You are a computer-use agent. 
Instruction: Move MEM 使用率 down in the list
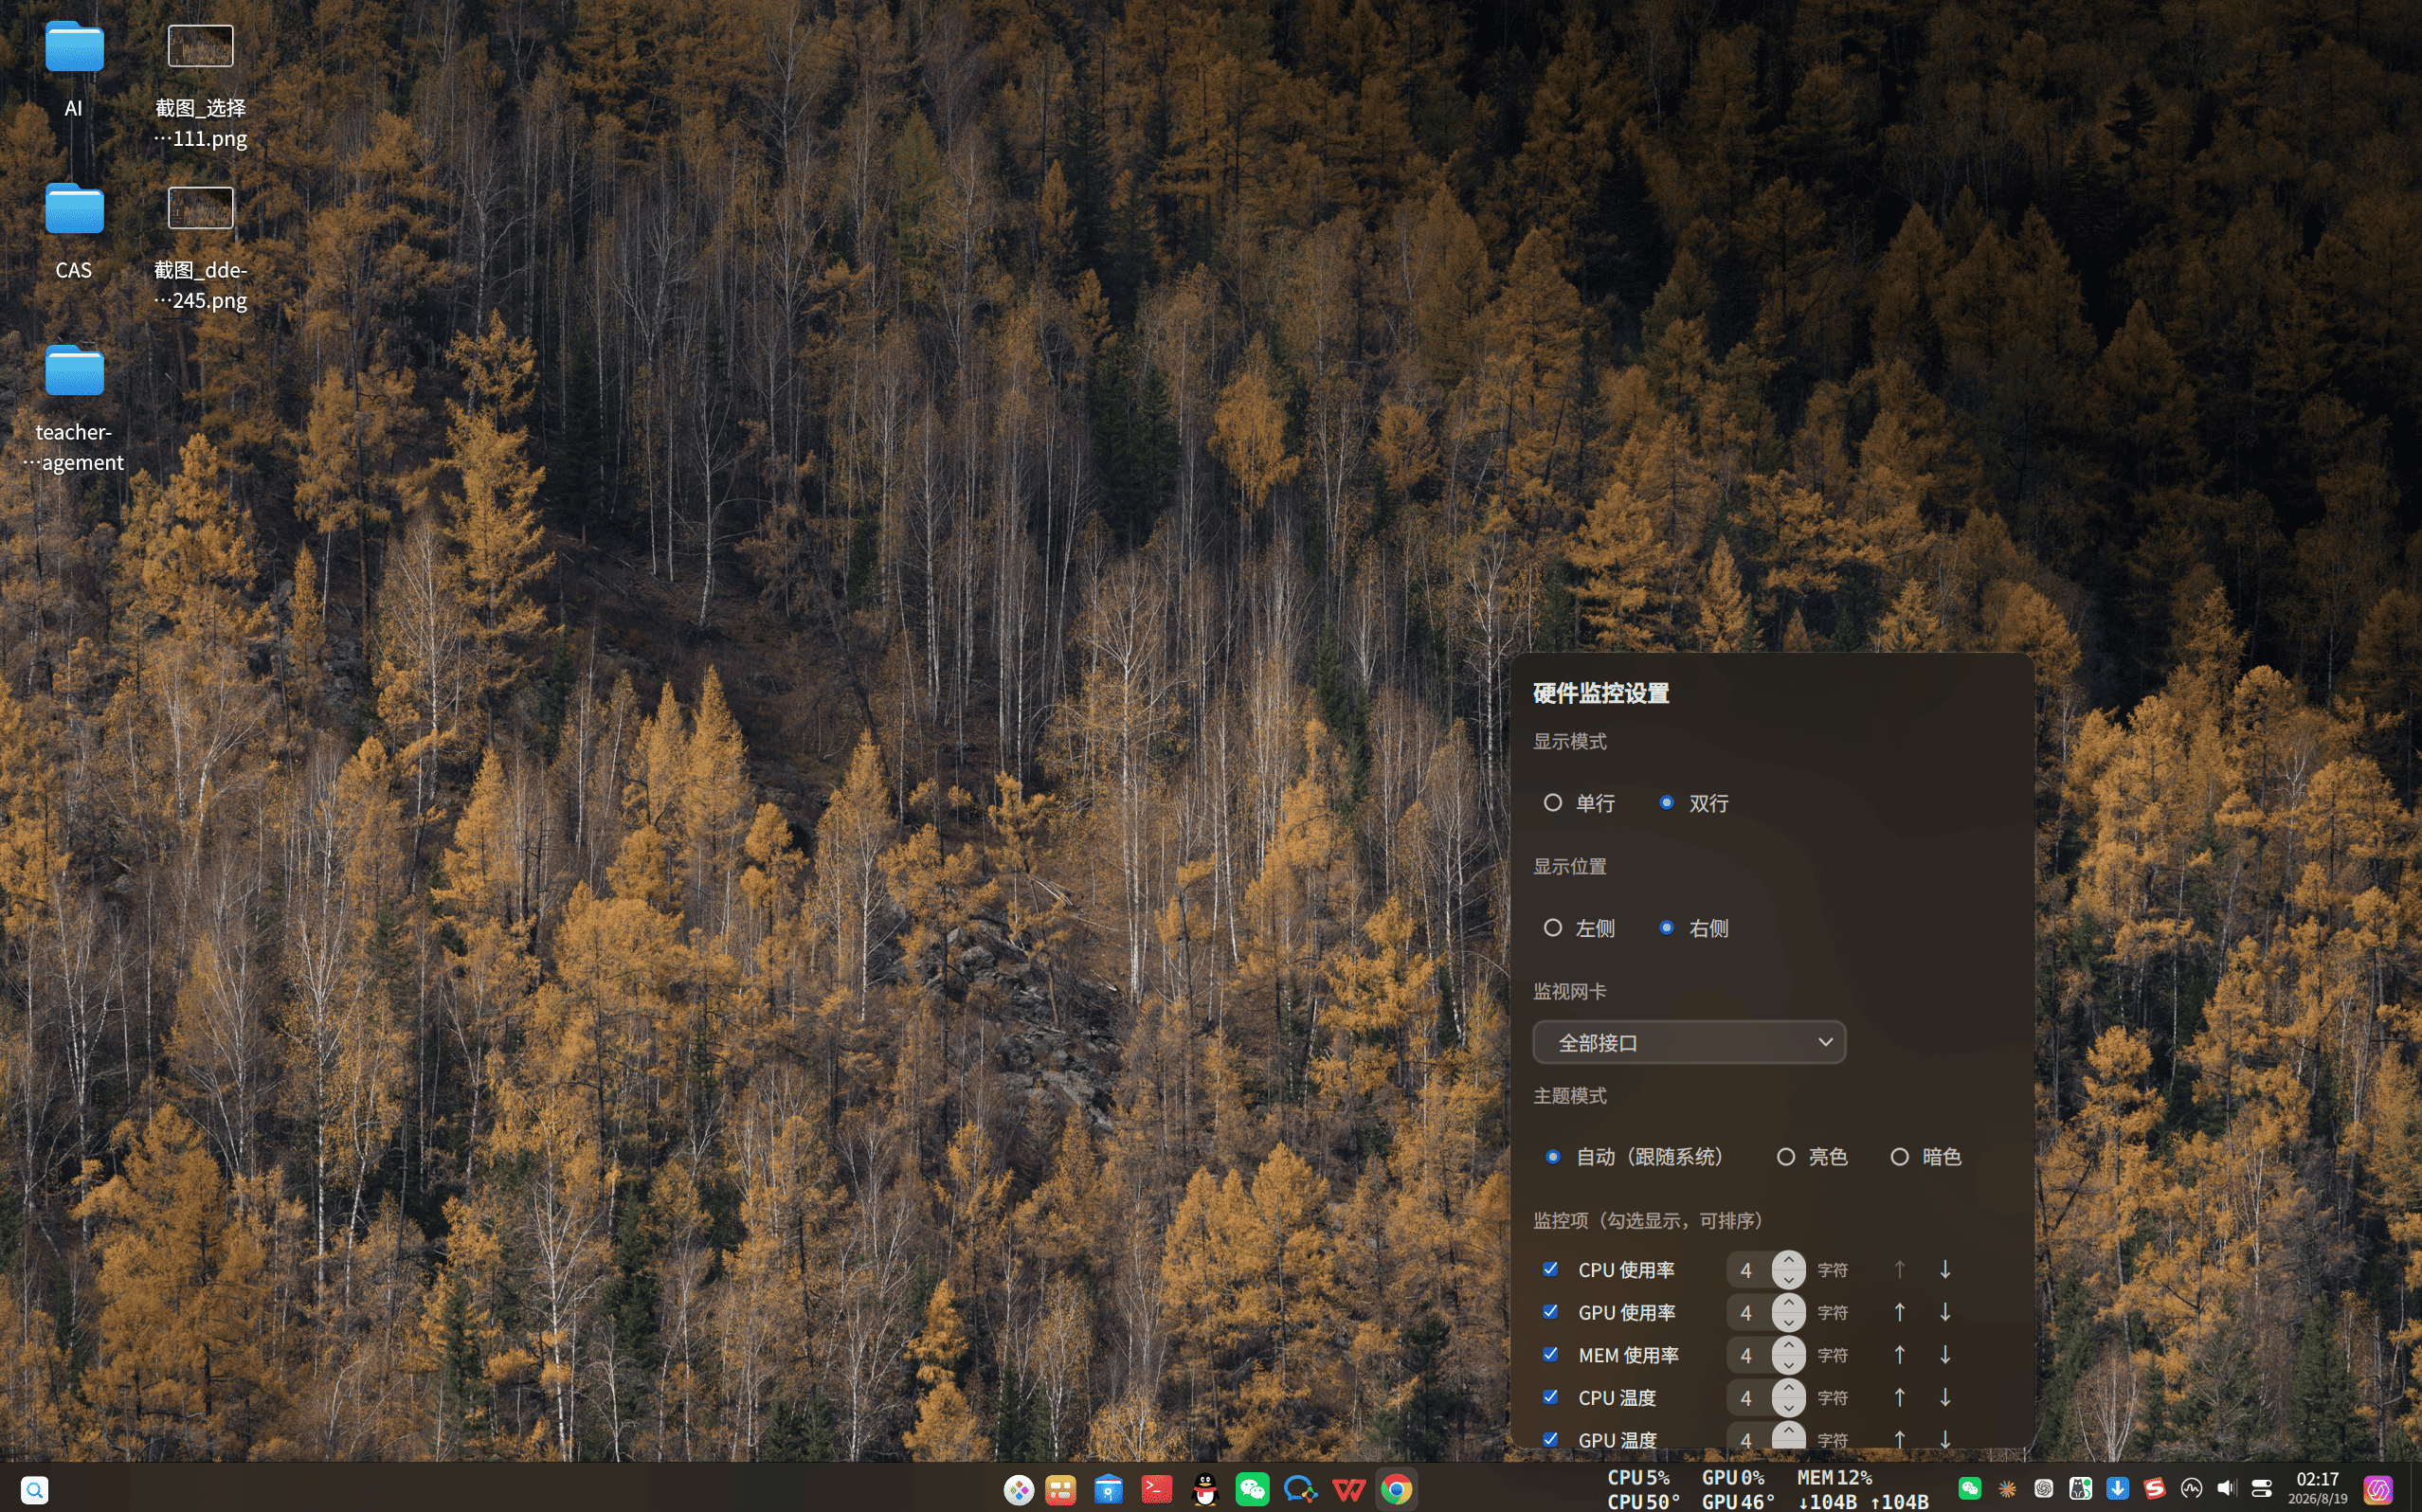(x=1945, y=1355)
